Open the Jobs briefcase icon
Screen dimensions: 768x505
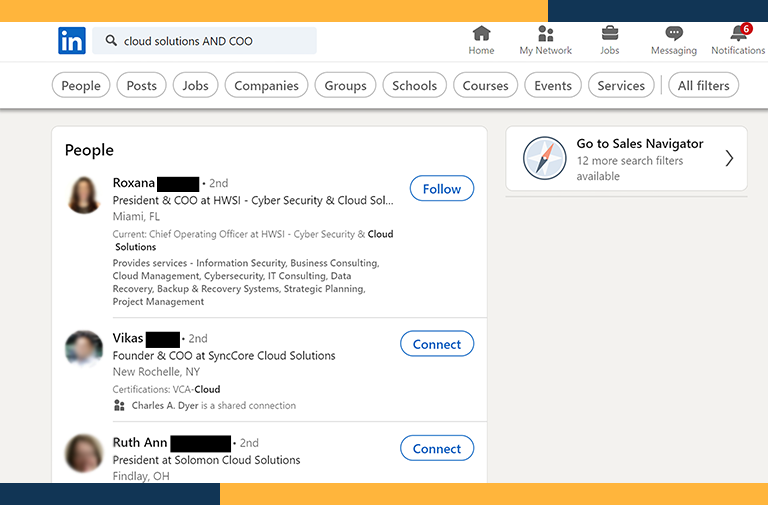point(610,33)
